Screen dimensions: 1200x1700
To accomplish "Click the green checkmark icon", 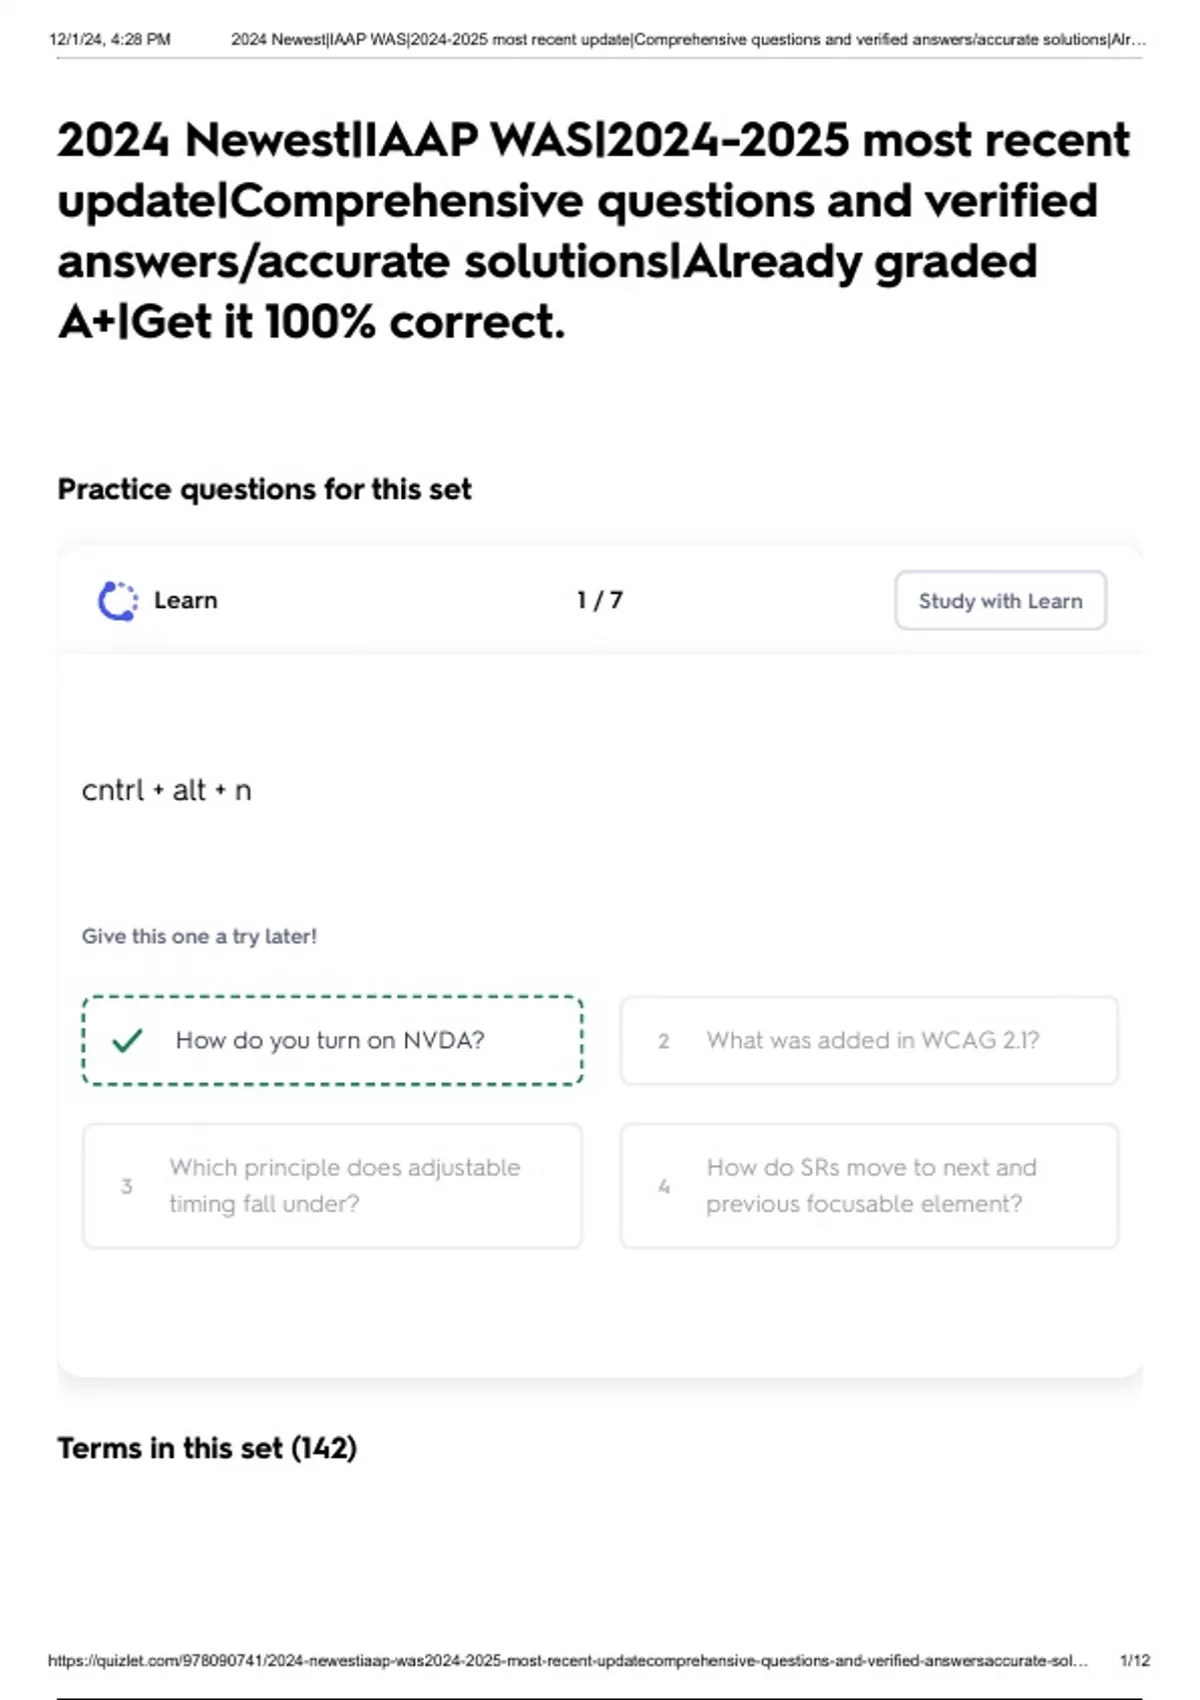I will click(127, 1041).
